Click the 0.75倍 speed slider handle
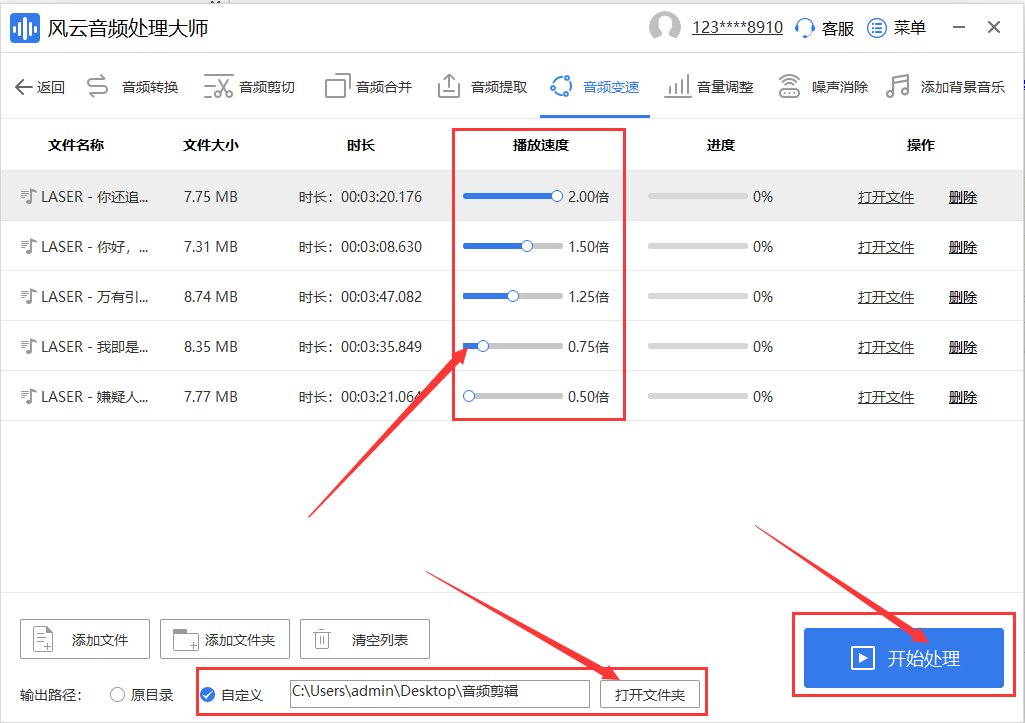 pyautogui.click(x=483, y=346)
